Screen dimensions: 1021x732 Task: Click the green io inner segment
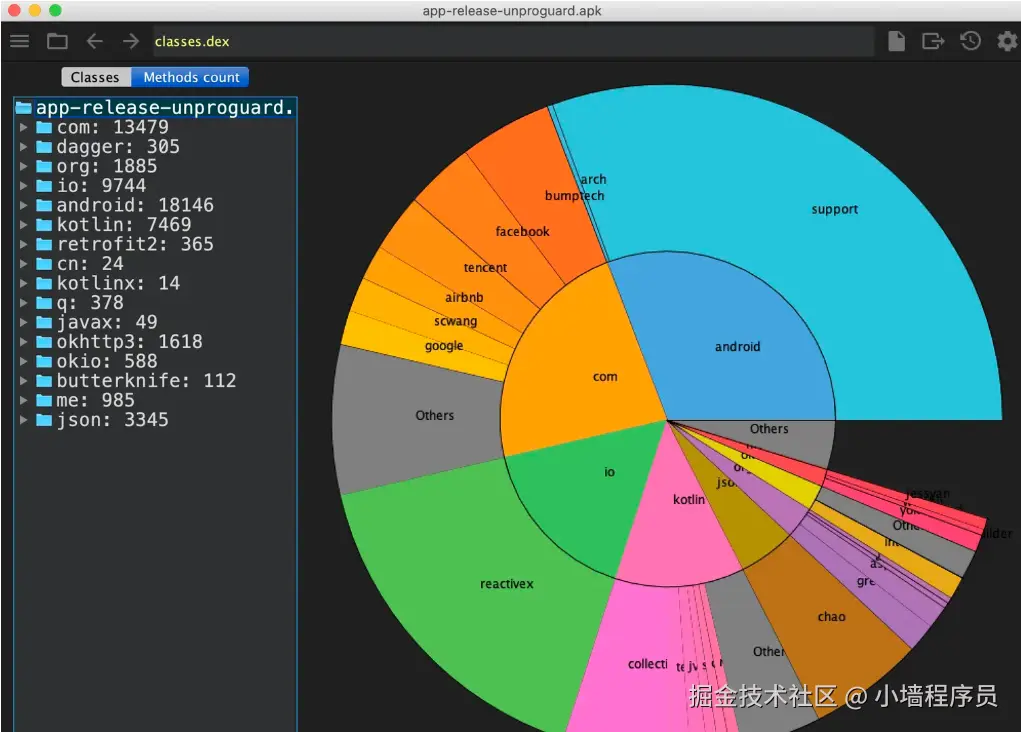586,501
